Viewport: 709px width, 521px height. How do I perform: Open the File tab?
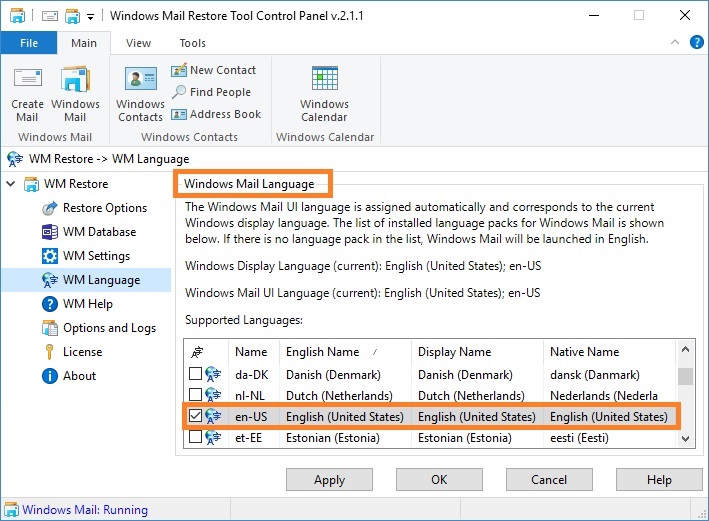tap(29, 43)
